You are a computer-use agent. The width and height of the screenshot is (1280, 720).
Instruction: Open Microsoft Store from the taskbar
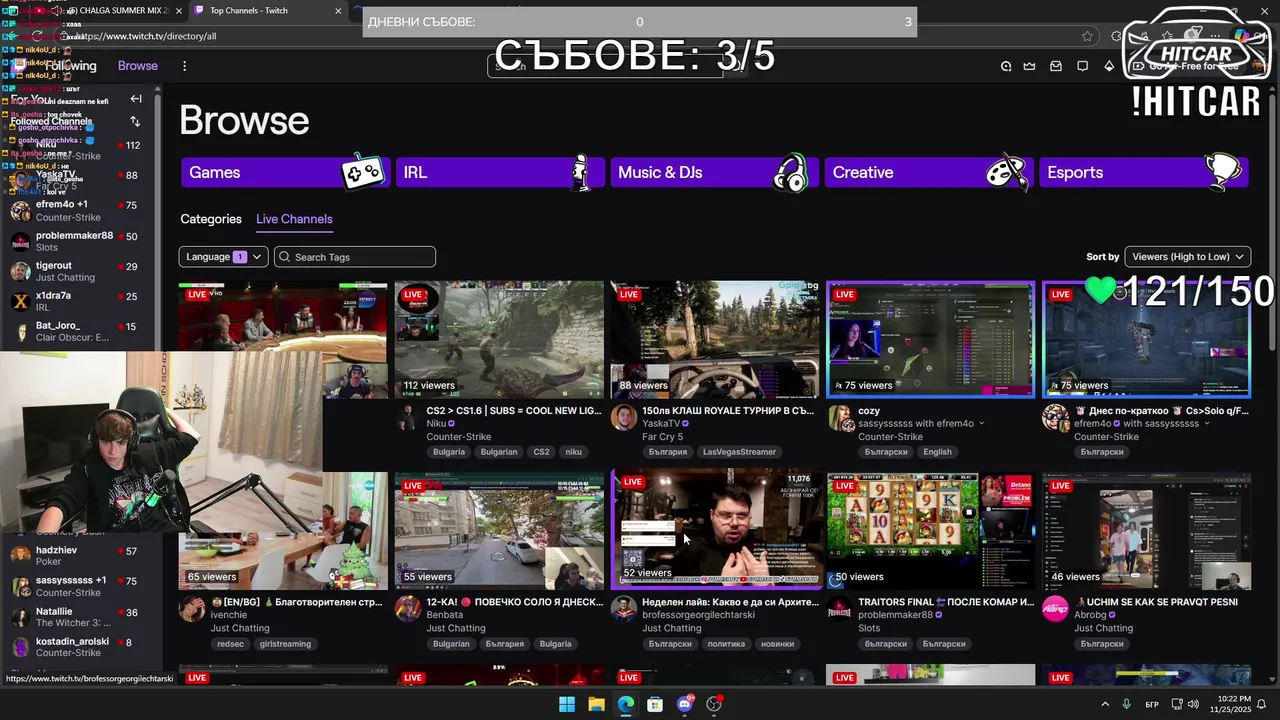point(655,704)
